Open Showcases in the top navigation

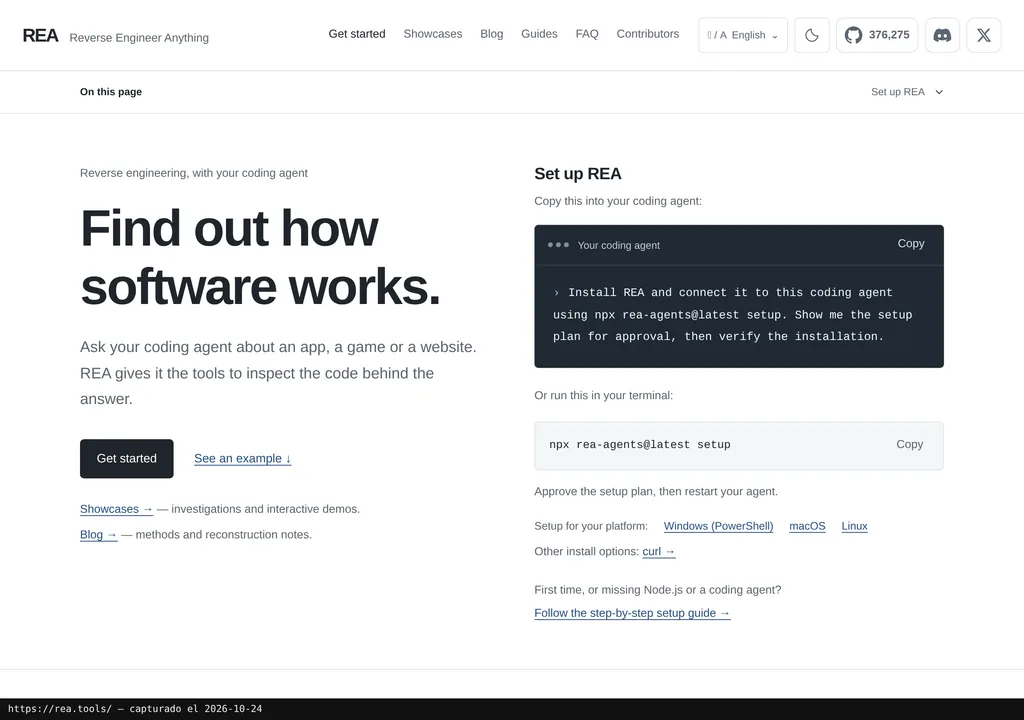tap(432, 34)
